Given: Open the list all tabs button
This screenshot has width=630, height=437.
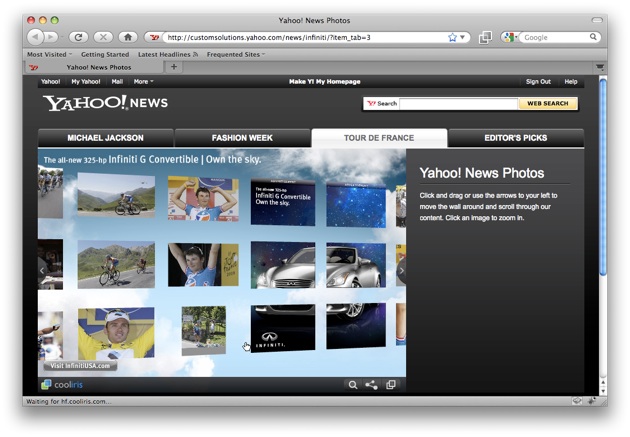Looking at the screenshot, I should click(x=599, y=67).
